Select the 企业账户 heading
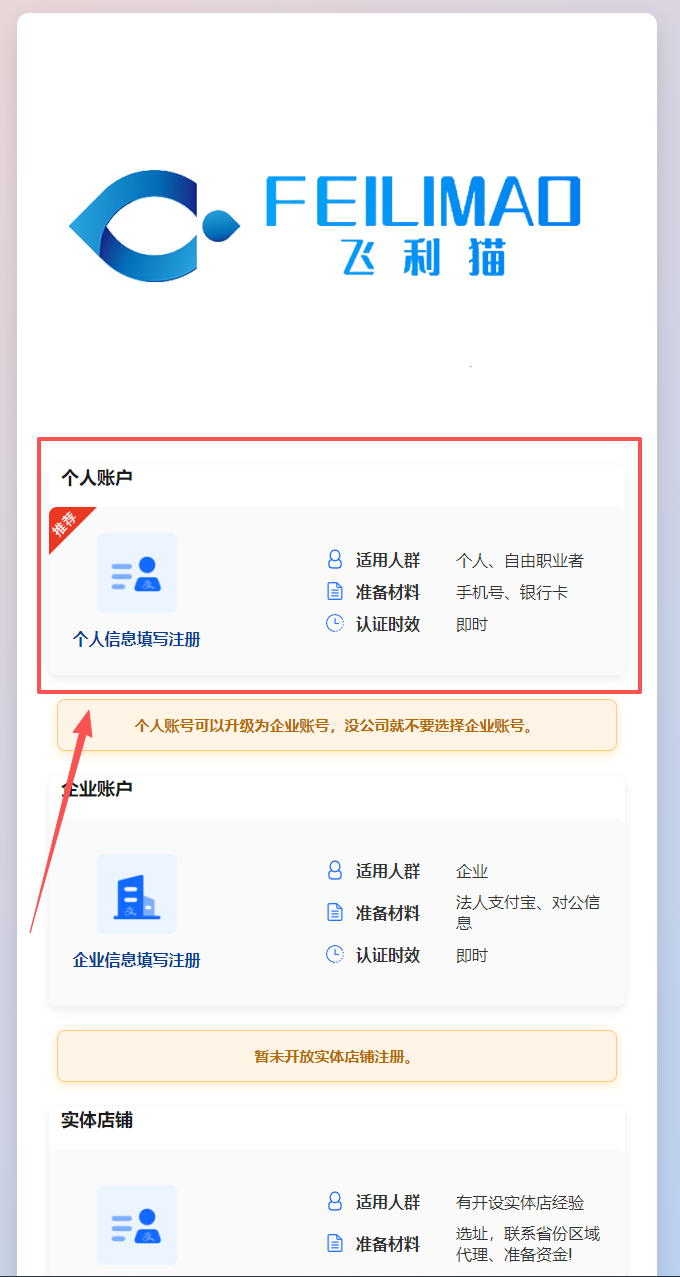The width and height of the screenshot is (680, 1277). (x=97, y=789)
